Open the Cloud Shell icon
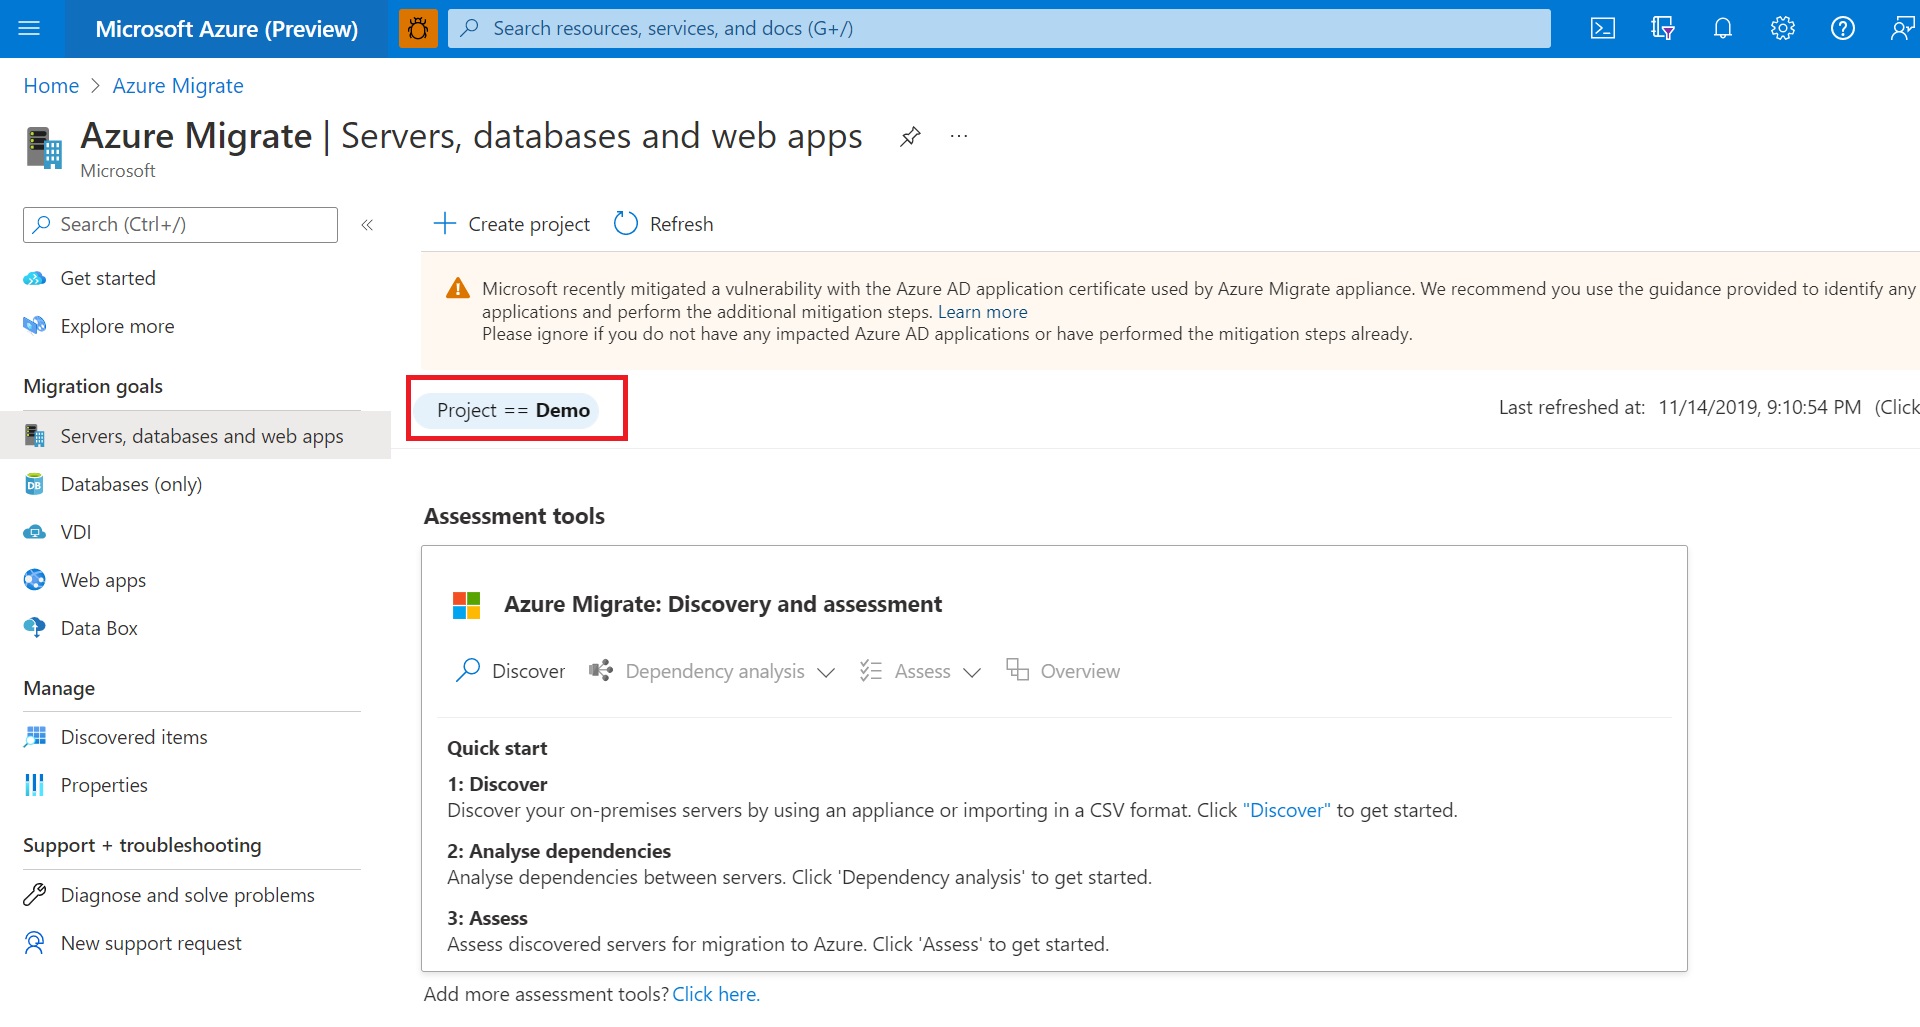 pyautogui.click(x=1602, y=28)
